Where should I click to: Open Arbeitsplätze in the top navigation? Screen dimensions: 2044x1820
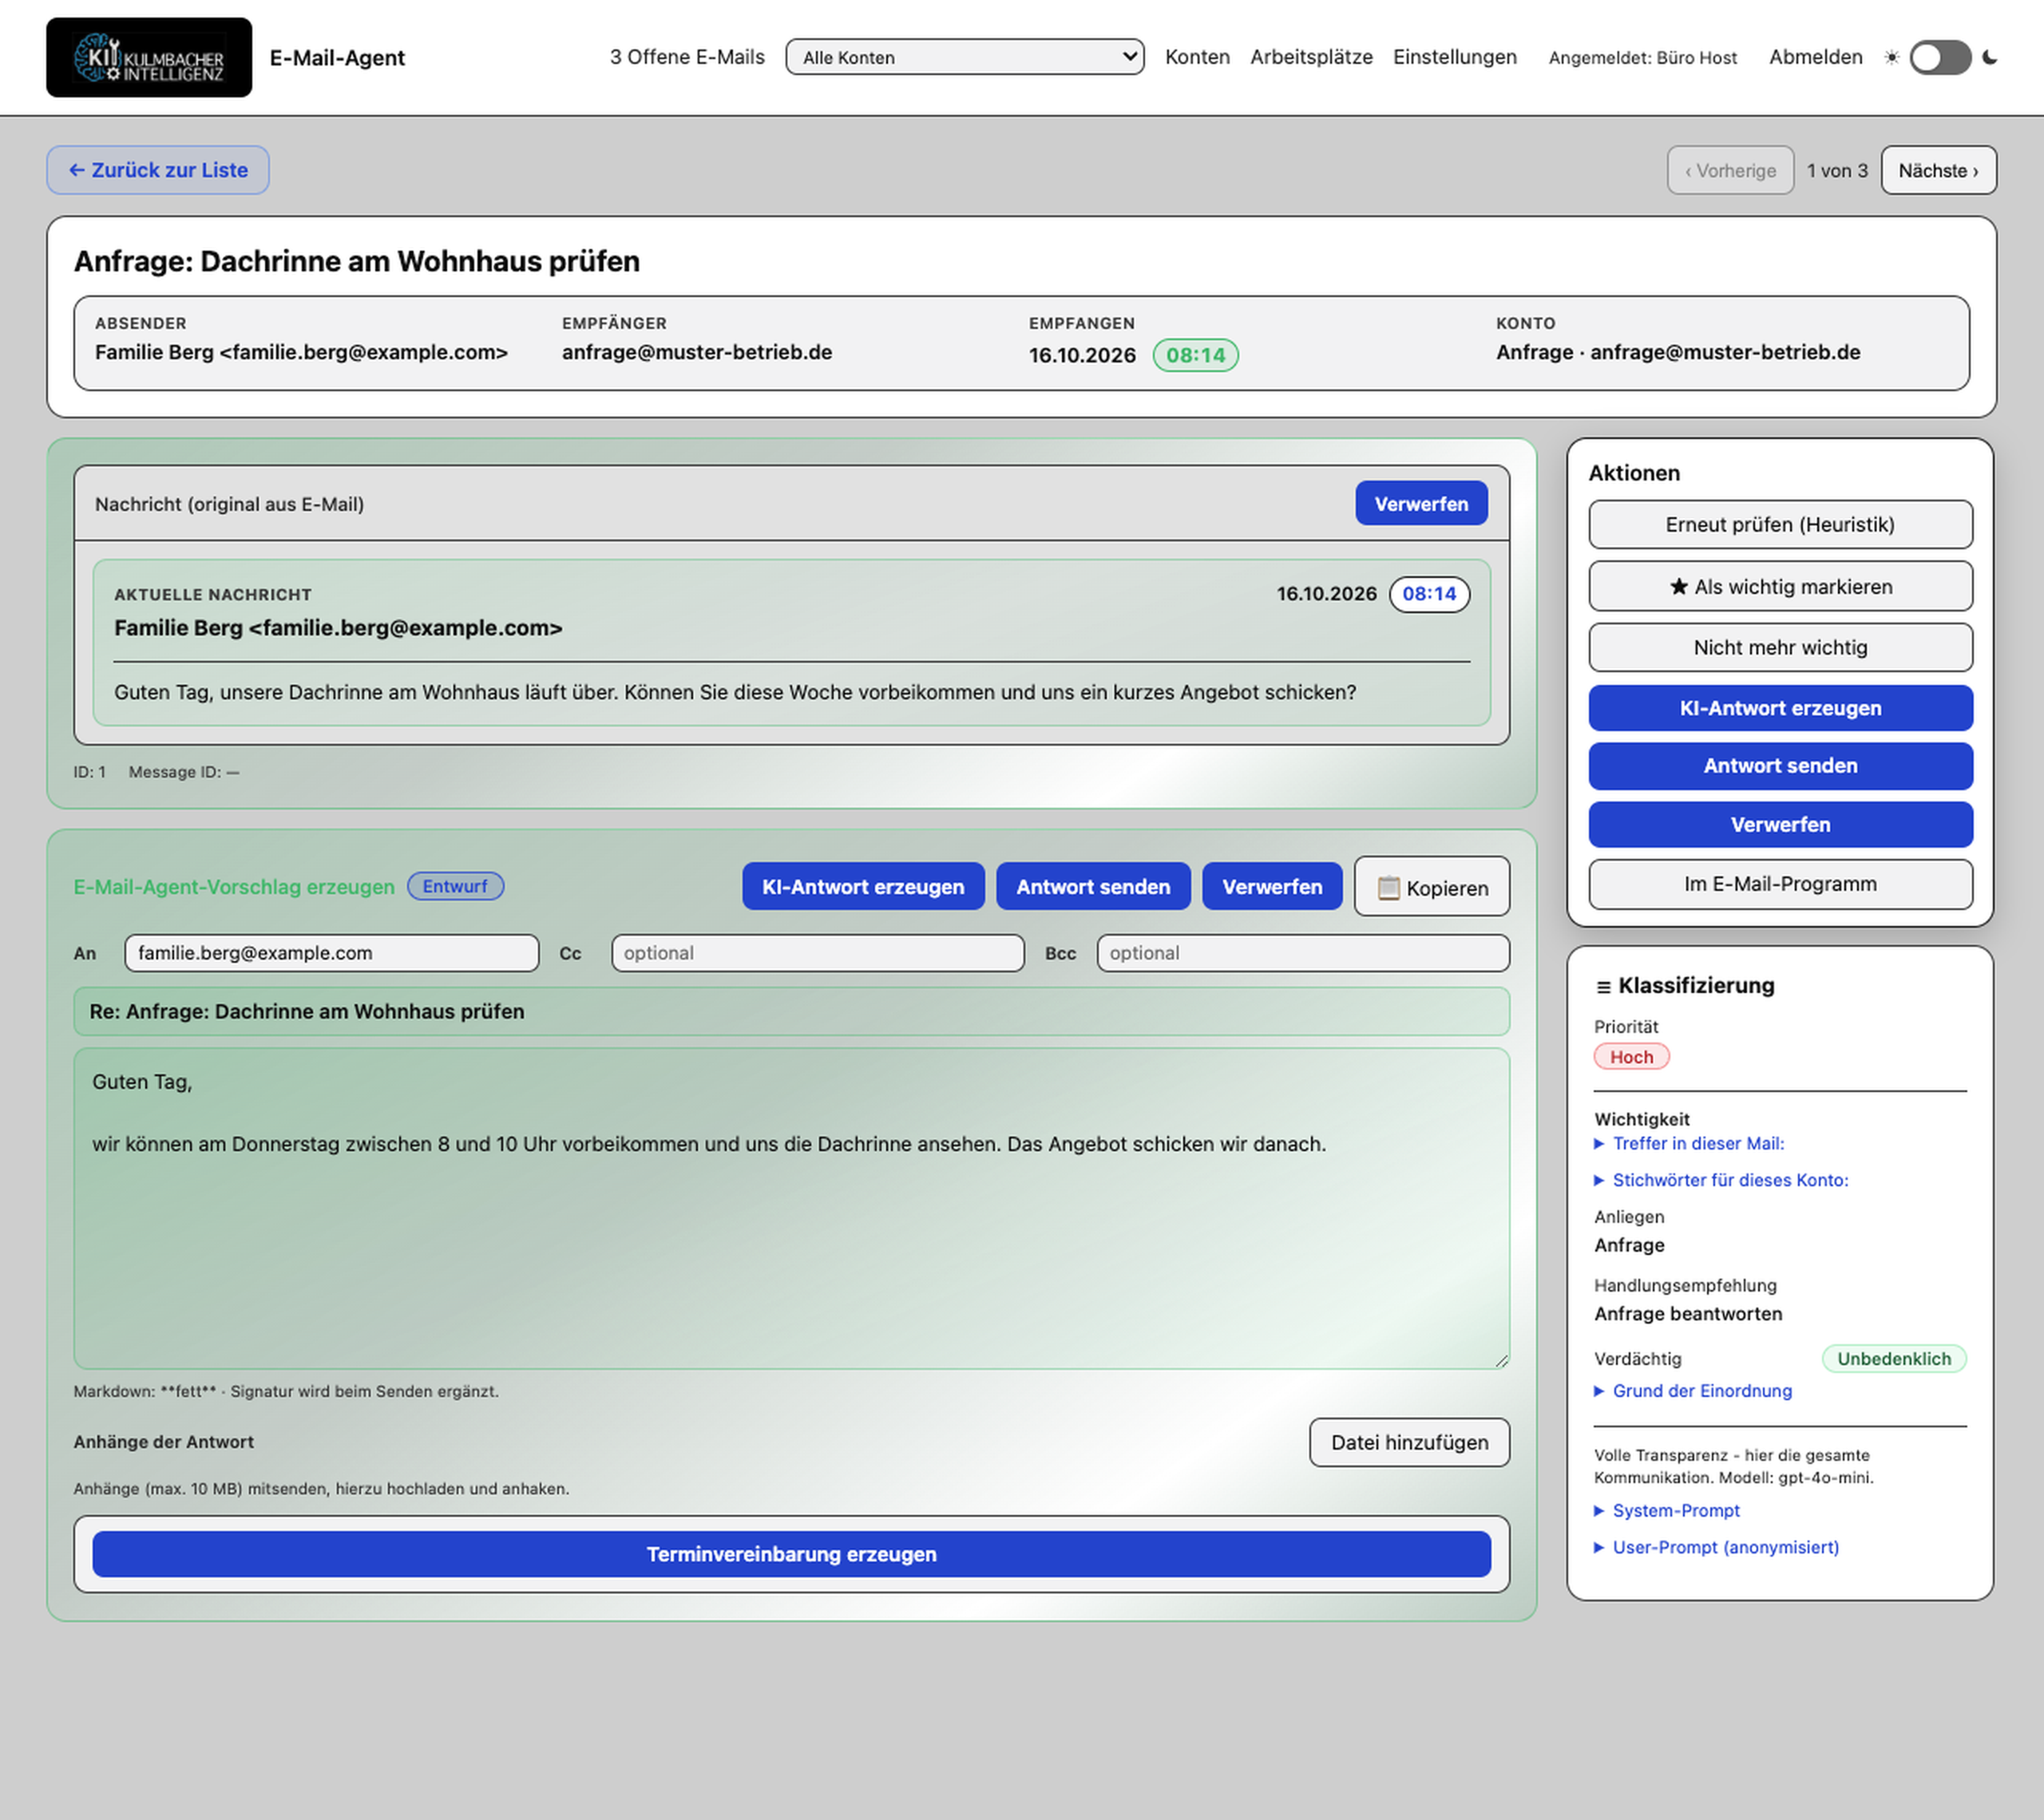(x=1311, y=57)
